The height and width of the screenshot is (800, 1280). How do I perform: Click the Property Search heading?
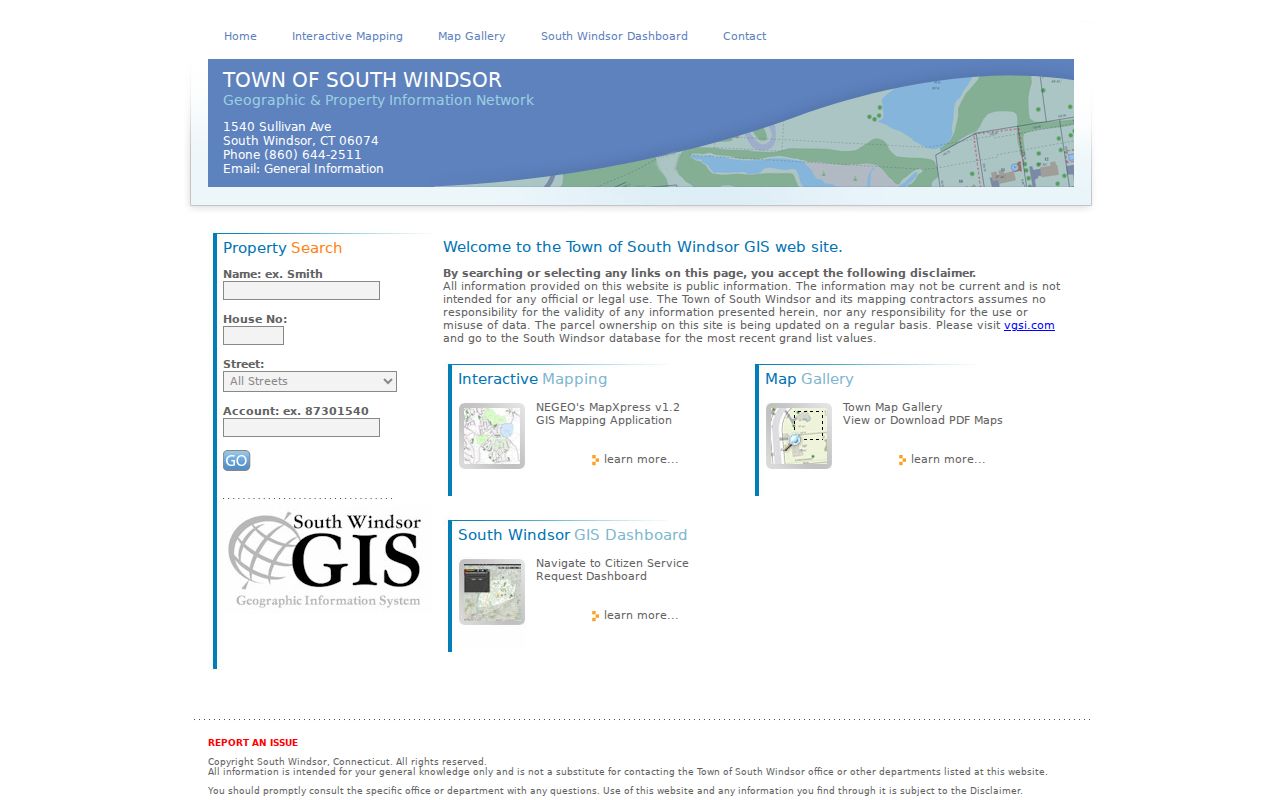[x=282, y=248]
